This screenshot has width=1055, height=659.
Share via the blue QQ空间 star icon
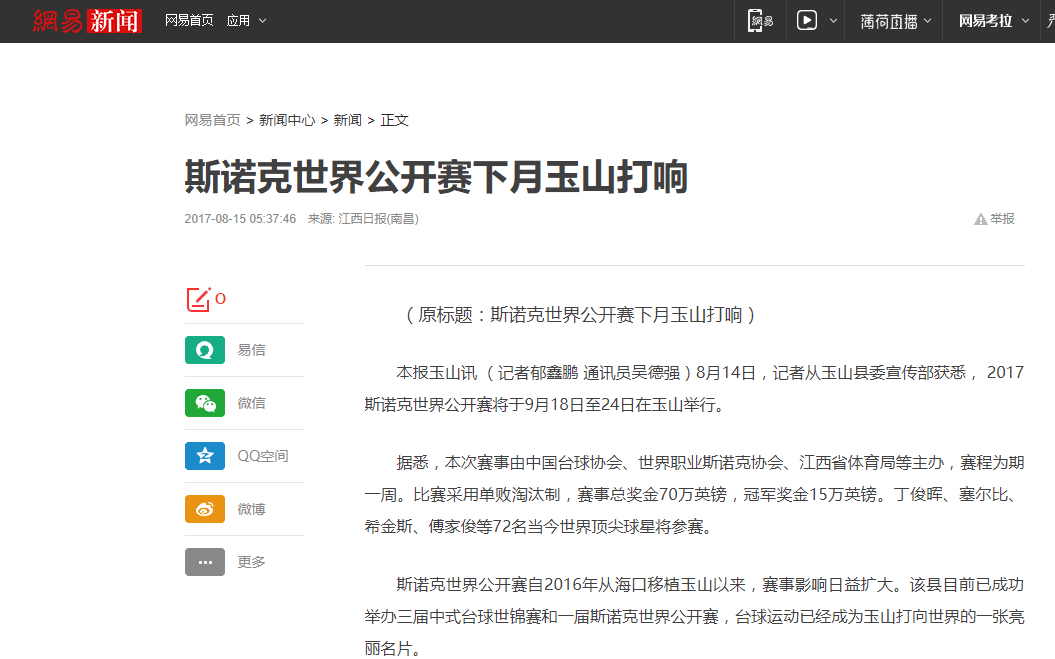[205, 456]
